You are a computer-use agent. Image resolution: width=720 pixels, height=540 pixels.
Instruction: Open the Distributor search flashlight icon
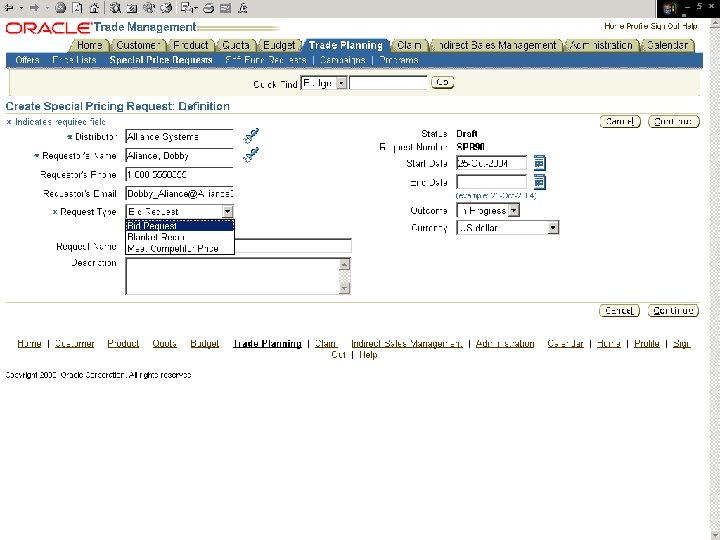(x=251, y=136)
